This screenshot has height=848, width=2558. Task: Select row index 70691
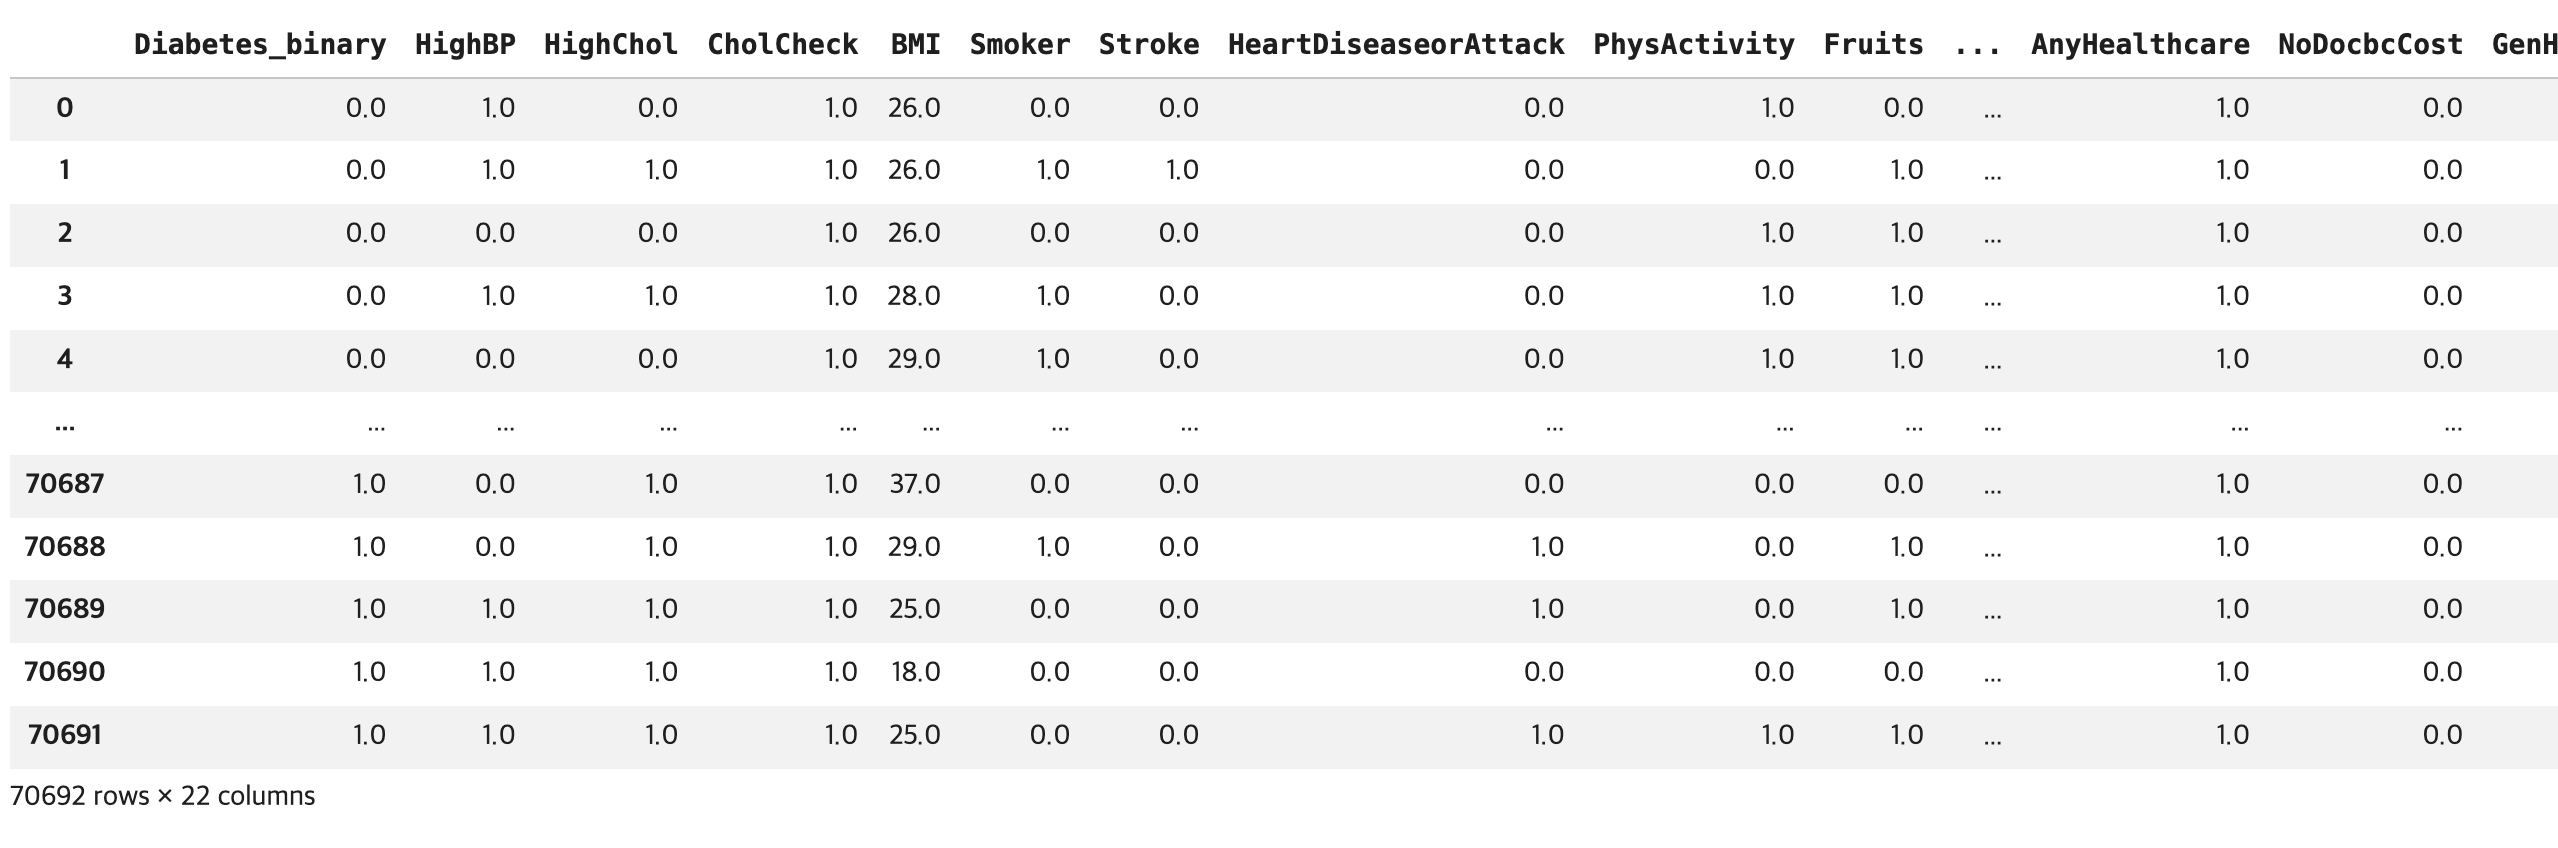click(65, 735)
